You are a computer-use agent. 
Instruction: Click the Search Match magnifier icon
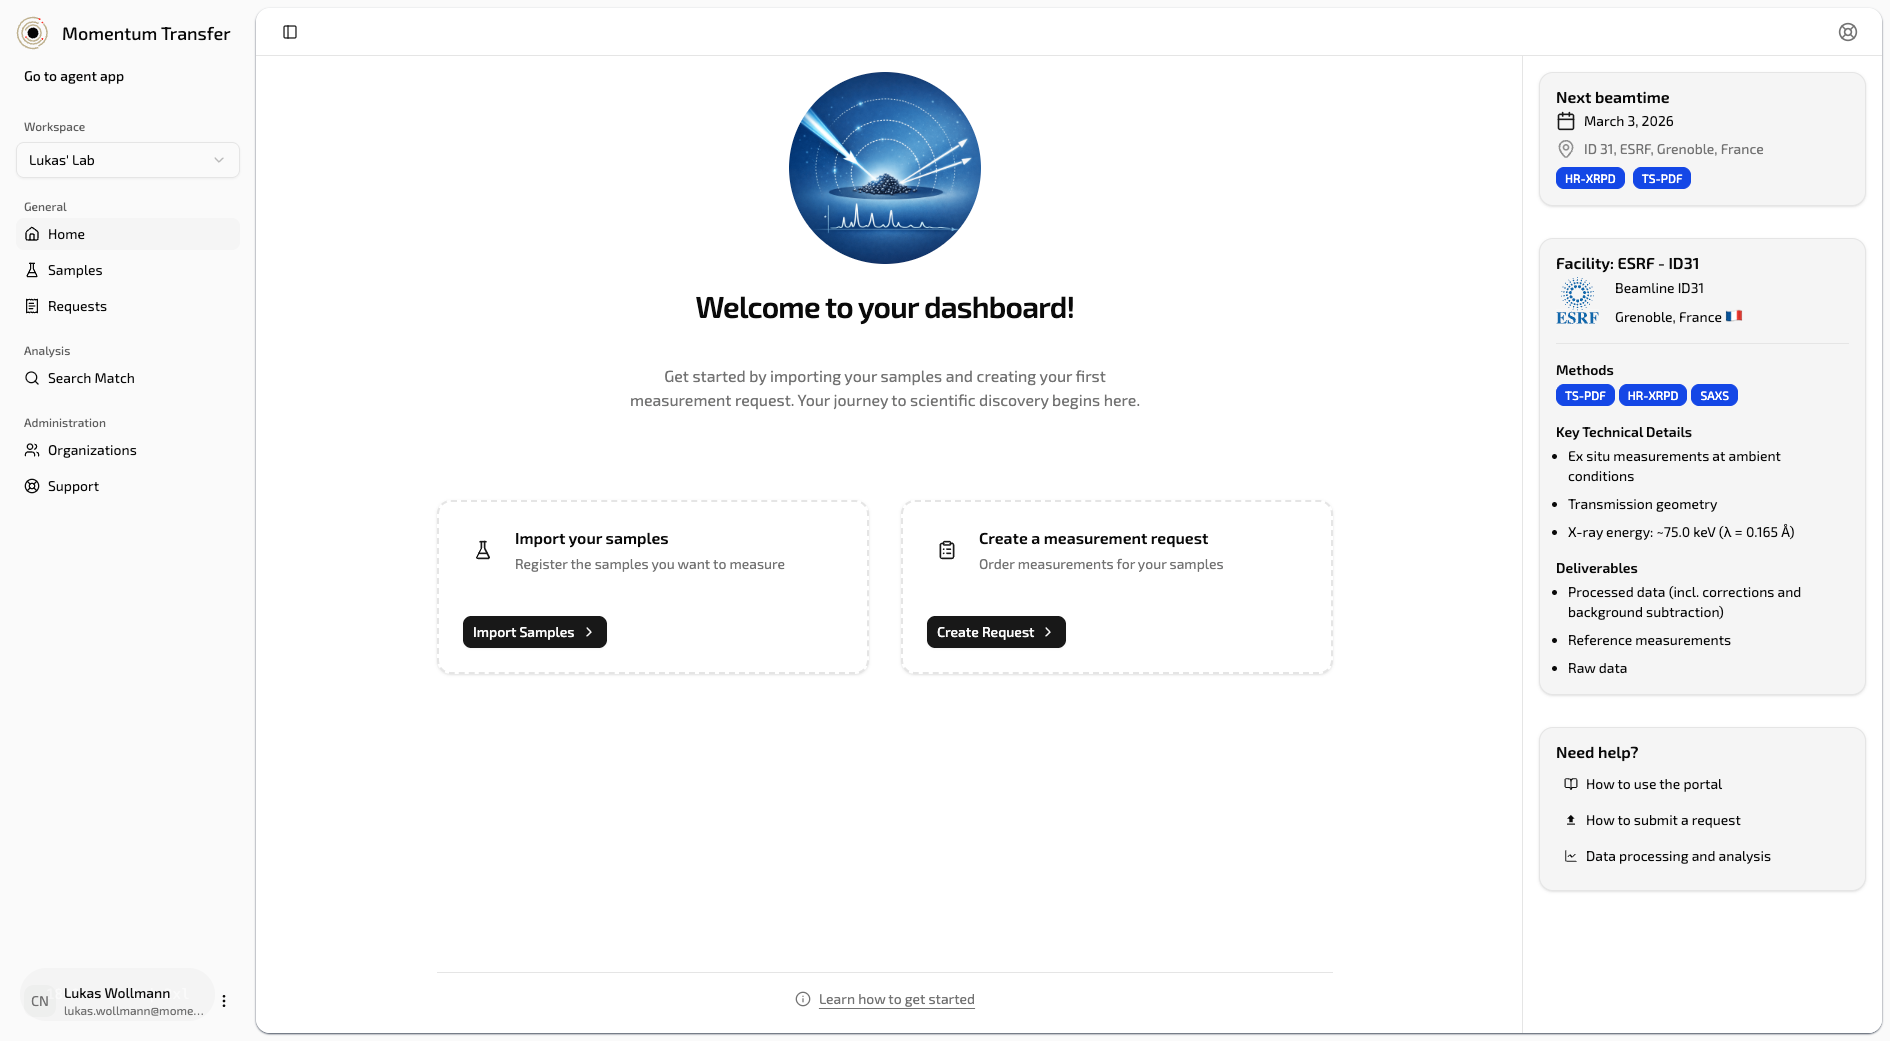[32, 378]
